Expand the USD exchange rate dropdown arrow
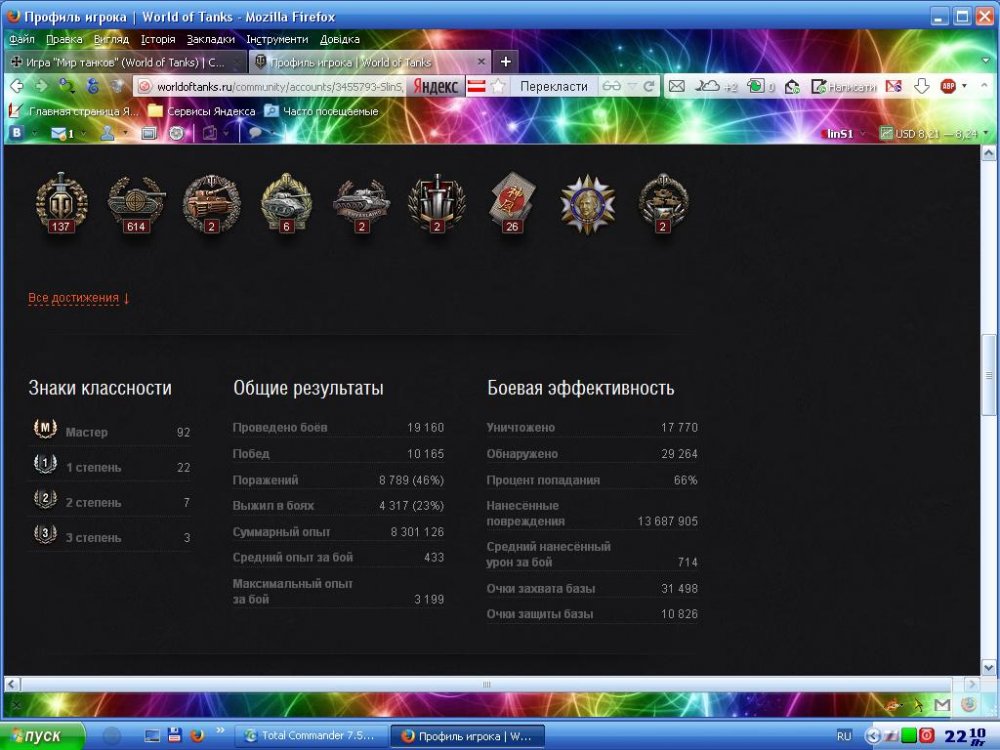The width and height of the screenshot is (1000, 750). [x=986, y=133]
